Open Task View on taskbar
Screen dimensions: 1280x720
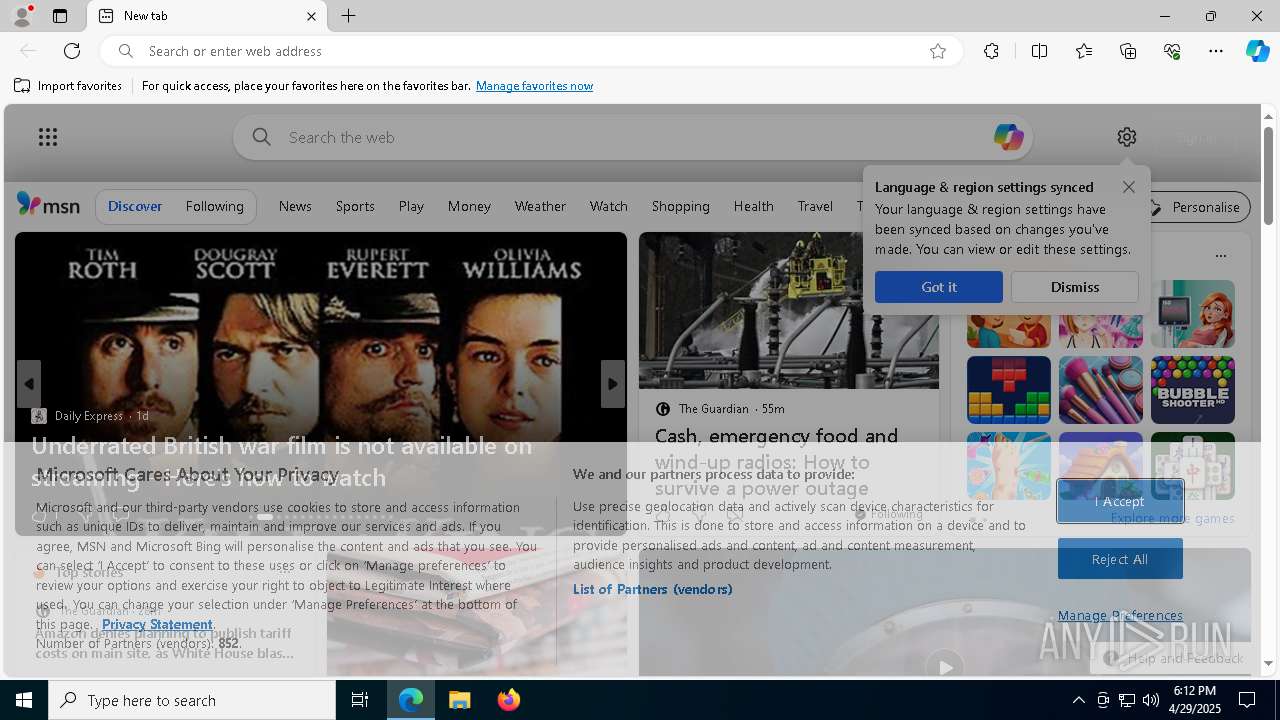pyautogui.click(x=360, y=700)
